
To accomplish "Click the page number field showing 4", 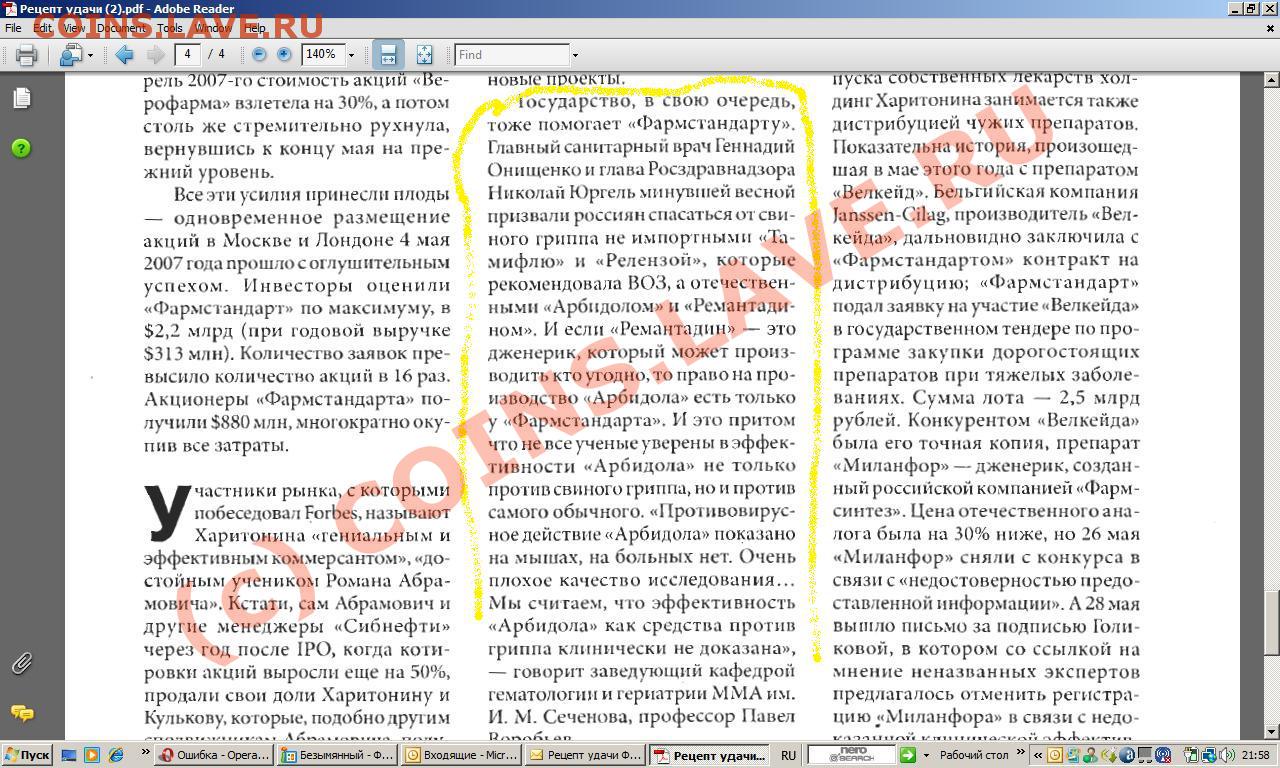I will [x=187, y=54].
